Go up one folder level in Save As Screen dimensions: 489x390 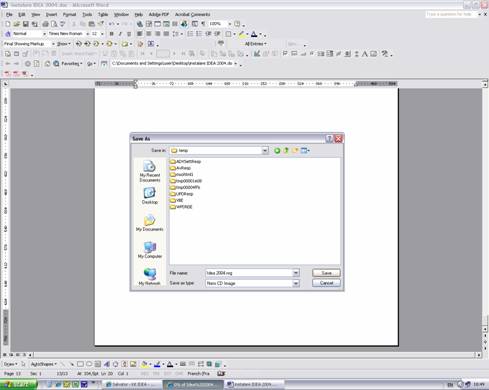pos(286,150)
